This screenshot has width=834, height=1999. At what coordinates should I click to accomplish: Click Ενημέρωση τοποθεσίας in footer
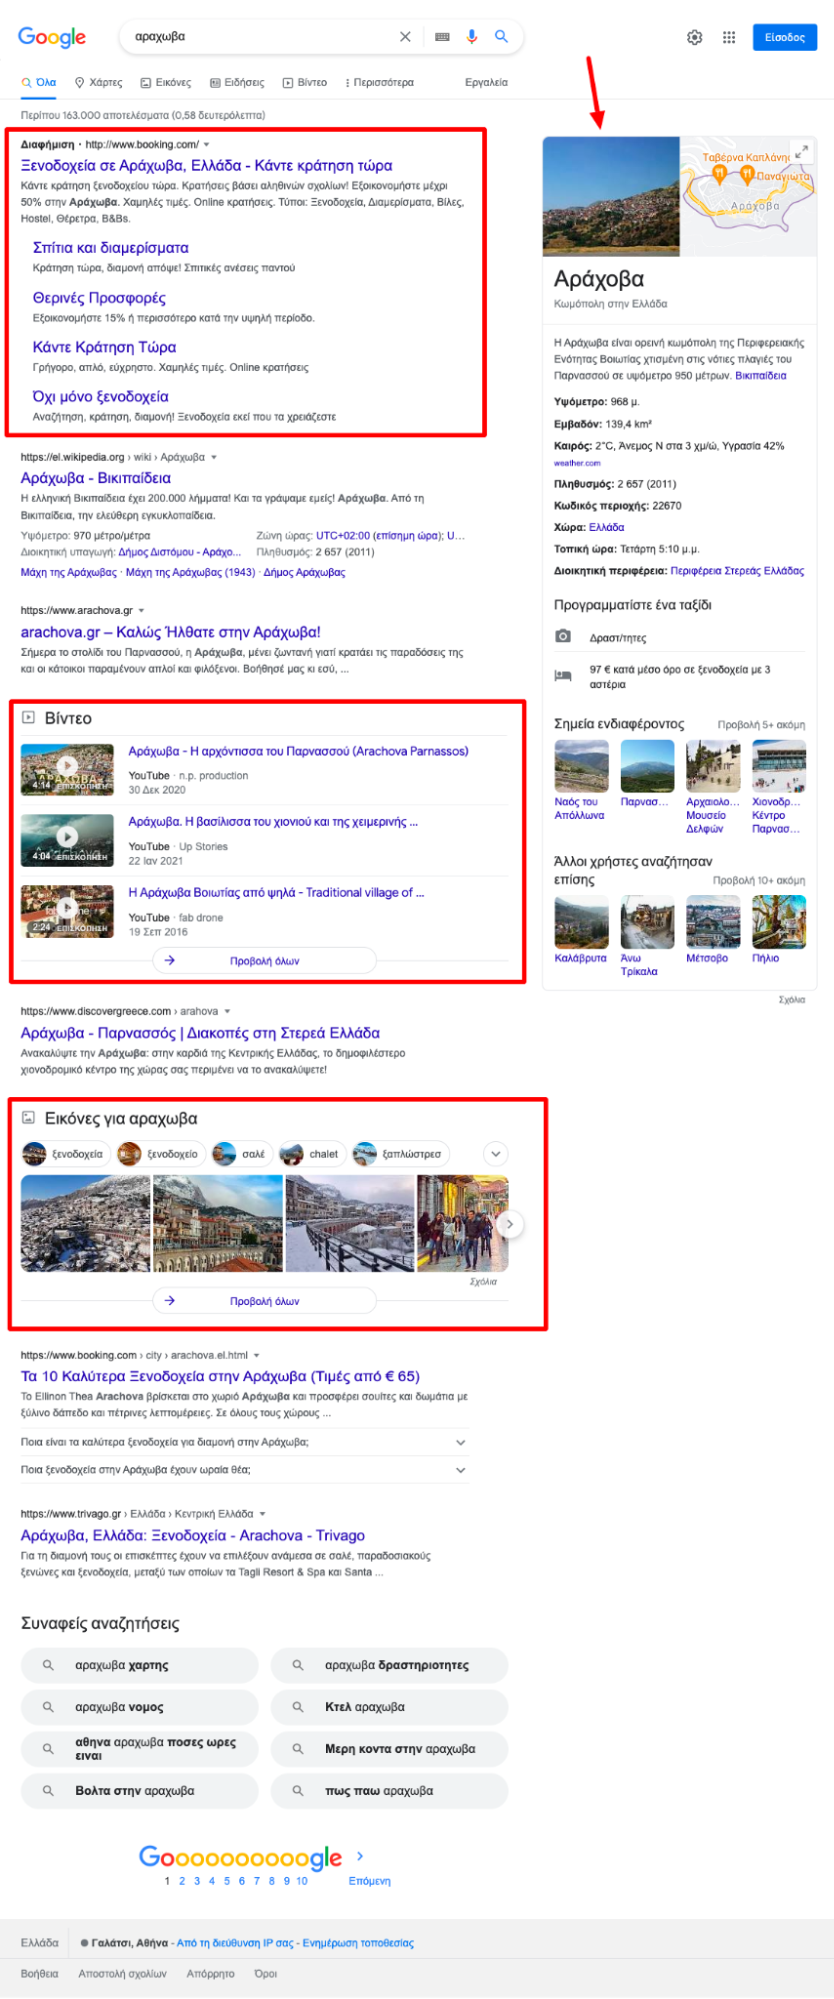(358, 1943)
